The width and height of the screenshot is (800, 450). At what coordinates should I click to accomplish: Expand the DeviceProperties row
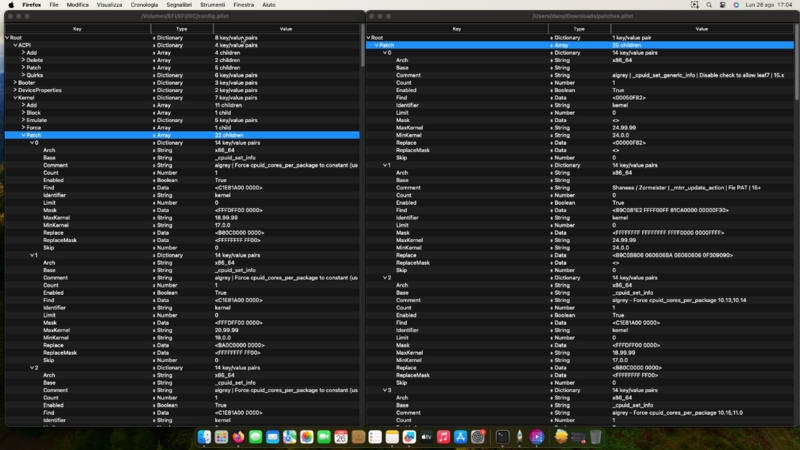point(15,90)
